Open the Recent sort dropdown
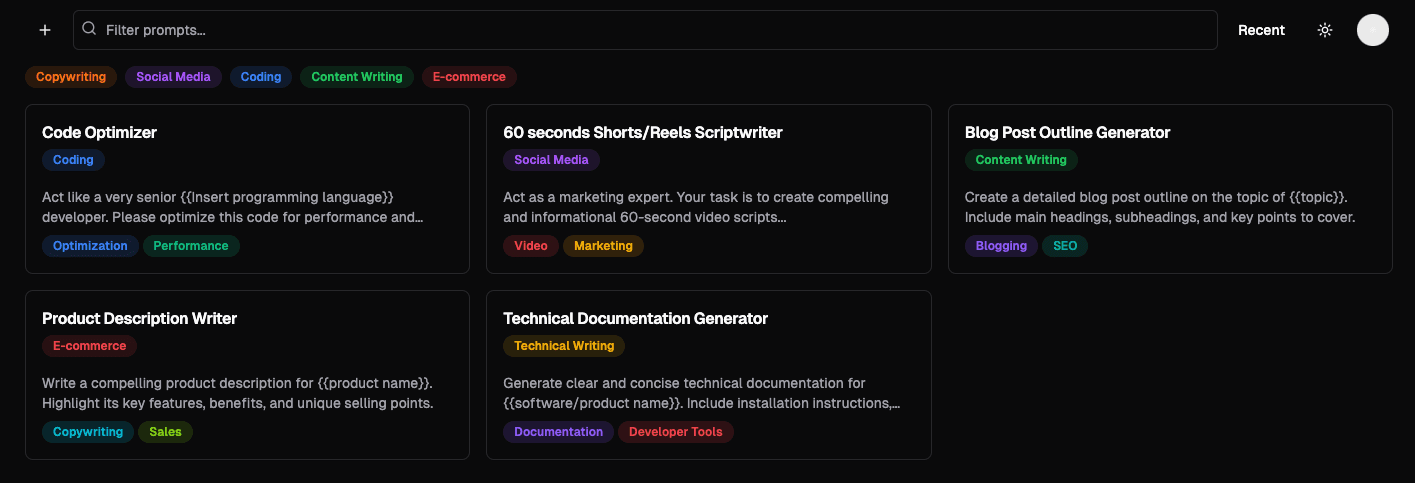1415x483 pixels. (1261, 30)
